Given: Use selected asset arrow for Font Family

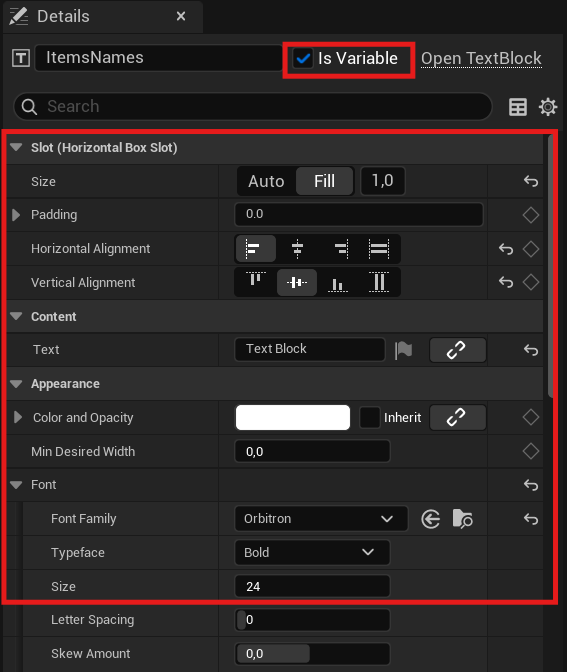Looking at the screenshot, I should pos(430,519).
